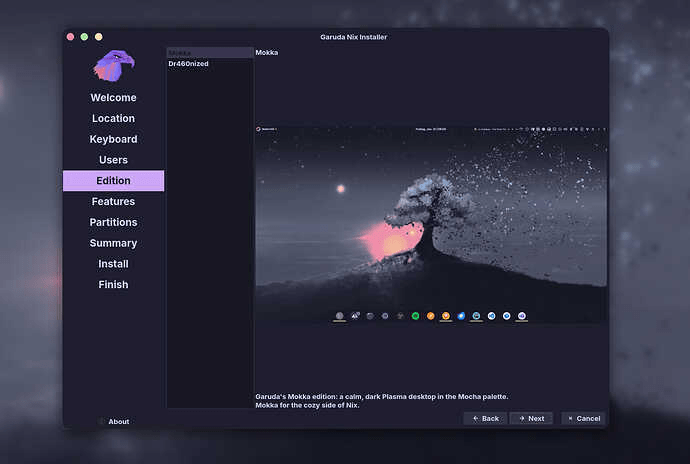Click the Next button
The height and width of the screenshot is (464, 690).
coord(531,418)
